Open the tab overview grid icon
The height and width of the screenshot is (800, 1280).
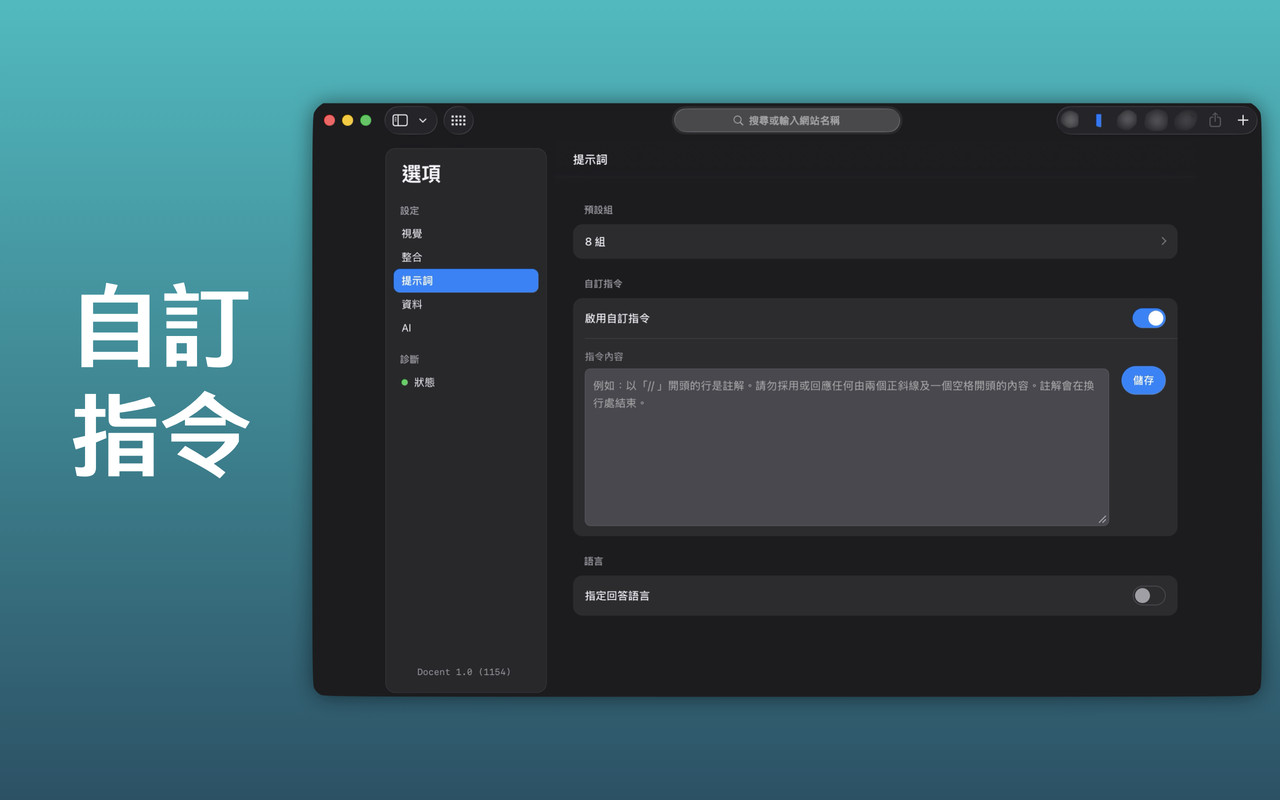point(458,120)
